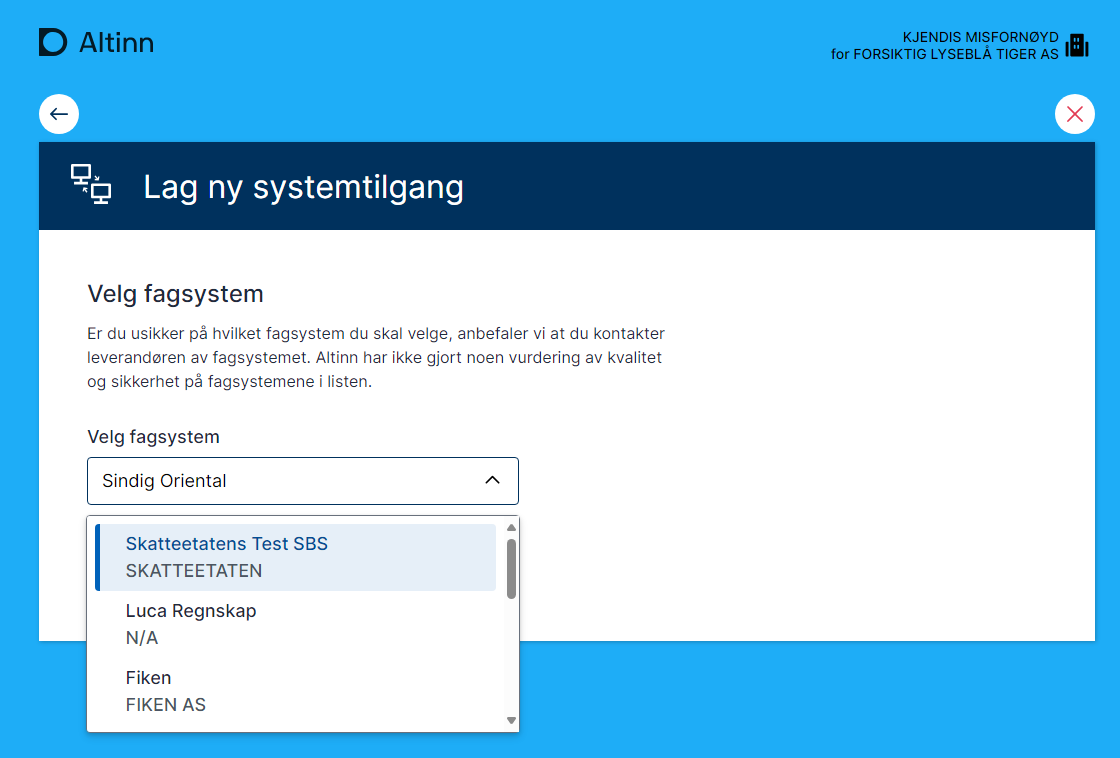Click the Altinn wordmark text
The height and width of the screenshot is (758, 1120).
click(x=116, y=42)
